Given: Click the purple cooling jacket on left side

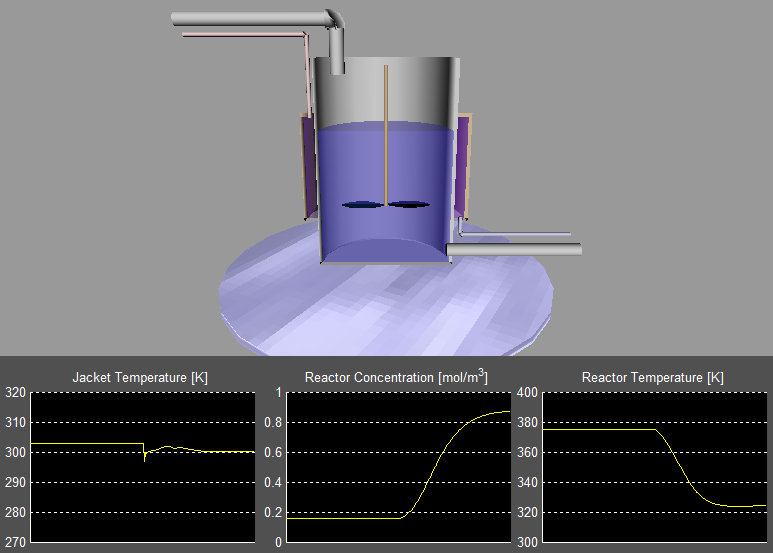Looking at the screenshot, I should point(309,167).
